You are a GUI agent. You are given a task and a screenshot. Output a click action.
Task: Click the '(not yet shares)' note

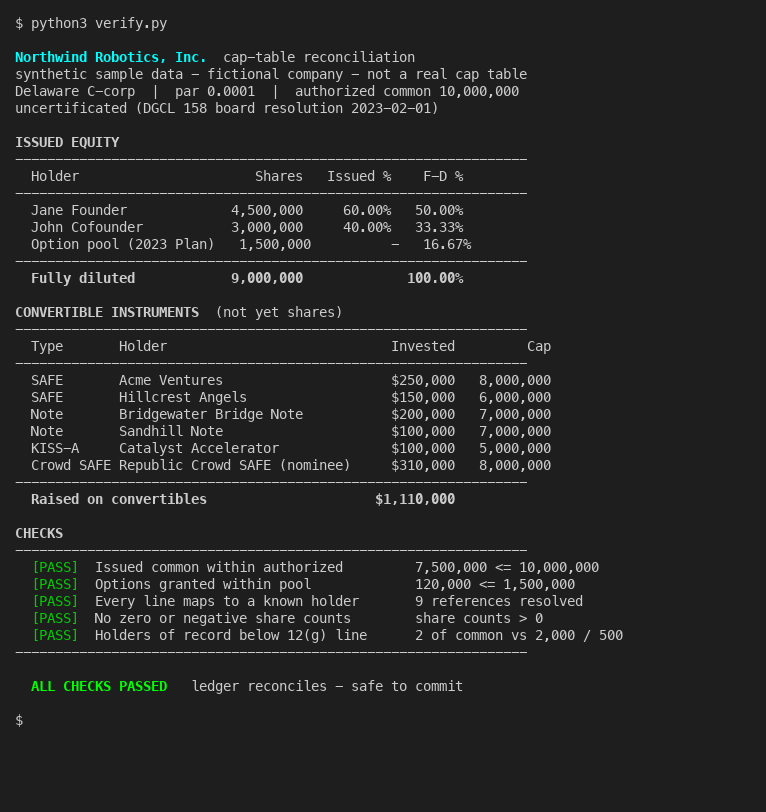(279, 312)
